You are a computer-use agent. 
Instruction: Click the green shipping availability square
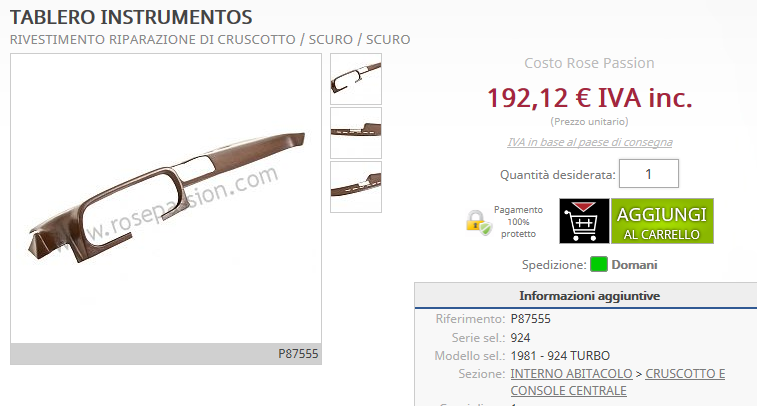pyautogui.click(x=599, y=265)
